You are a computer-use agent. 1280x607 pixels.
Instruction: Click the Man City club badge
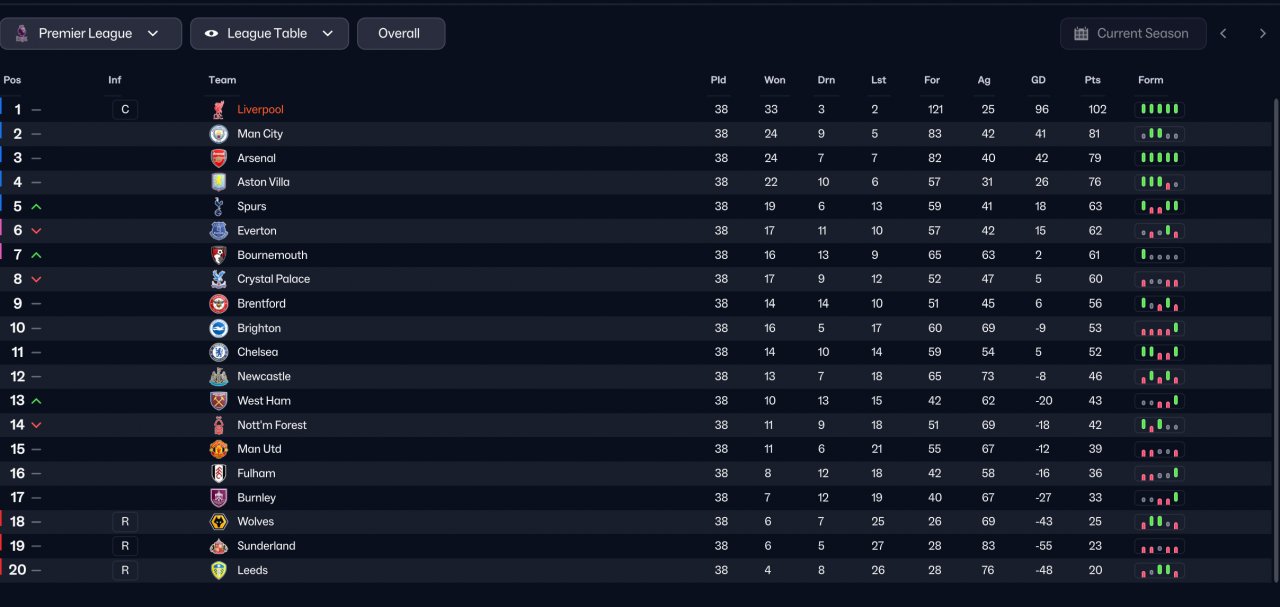click(x=218, y=134)
